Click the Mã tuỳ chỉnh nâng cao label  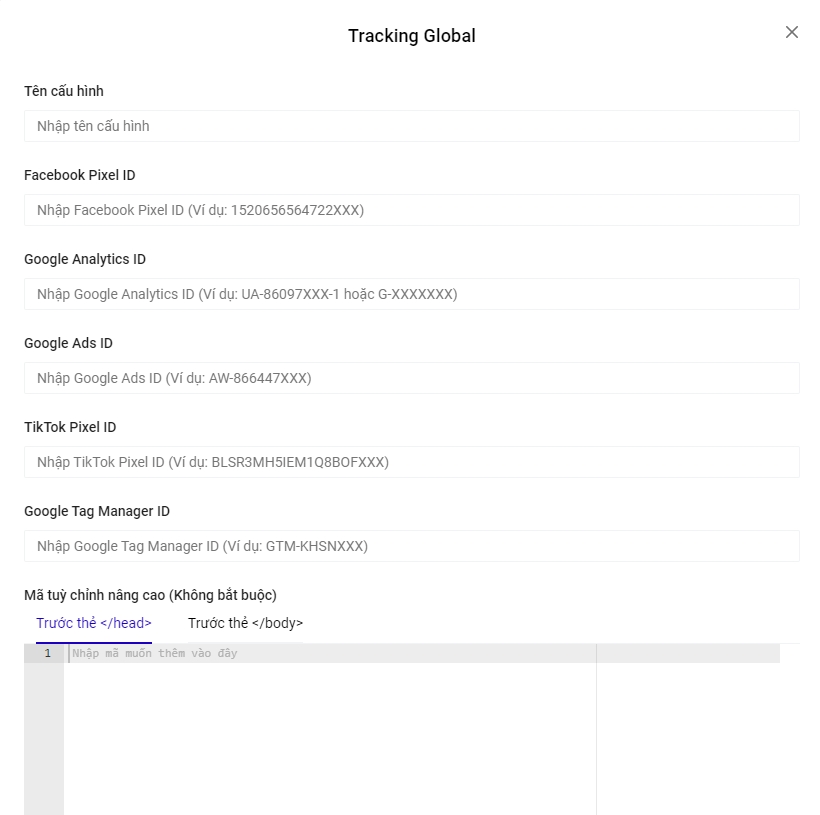click(x=150, y=595)
